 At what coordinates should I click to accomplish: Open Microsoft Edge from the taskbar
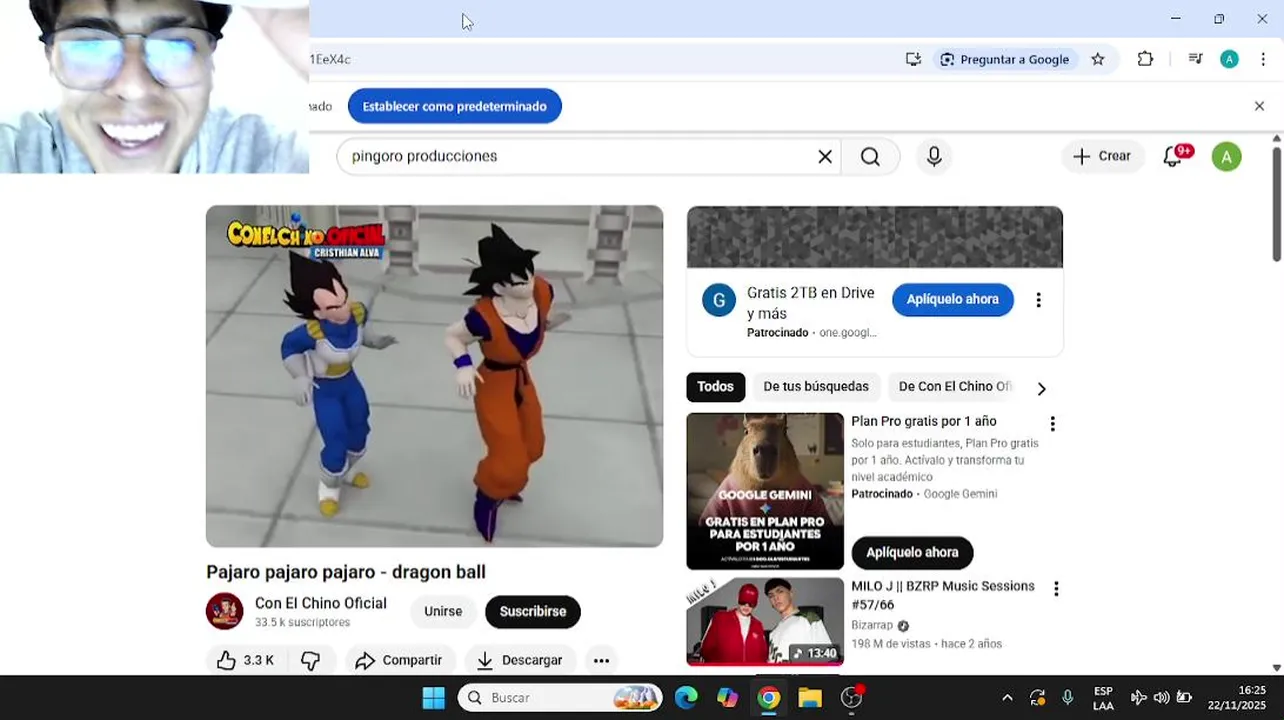[686, 697]
